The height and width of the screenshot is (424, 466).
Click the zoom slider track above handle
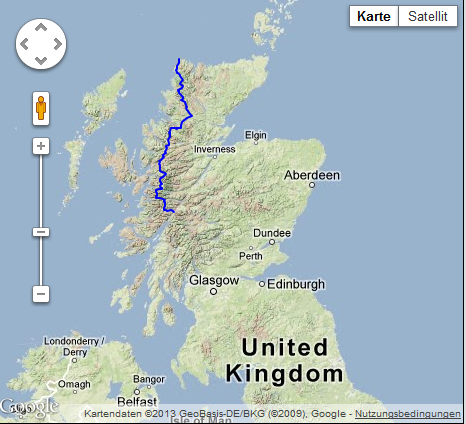point(41,191)
